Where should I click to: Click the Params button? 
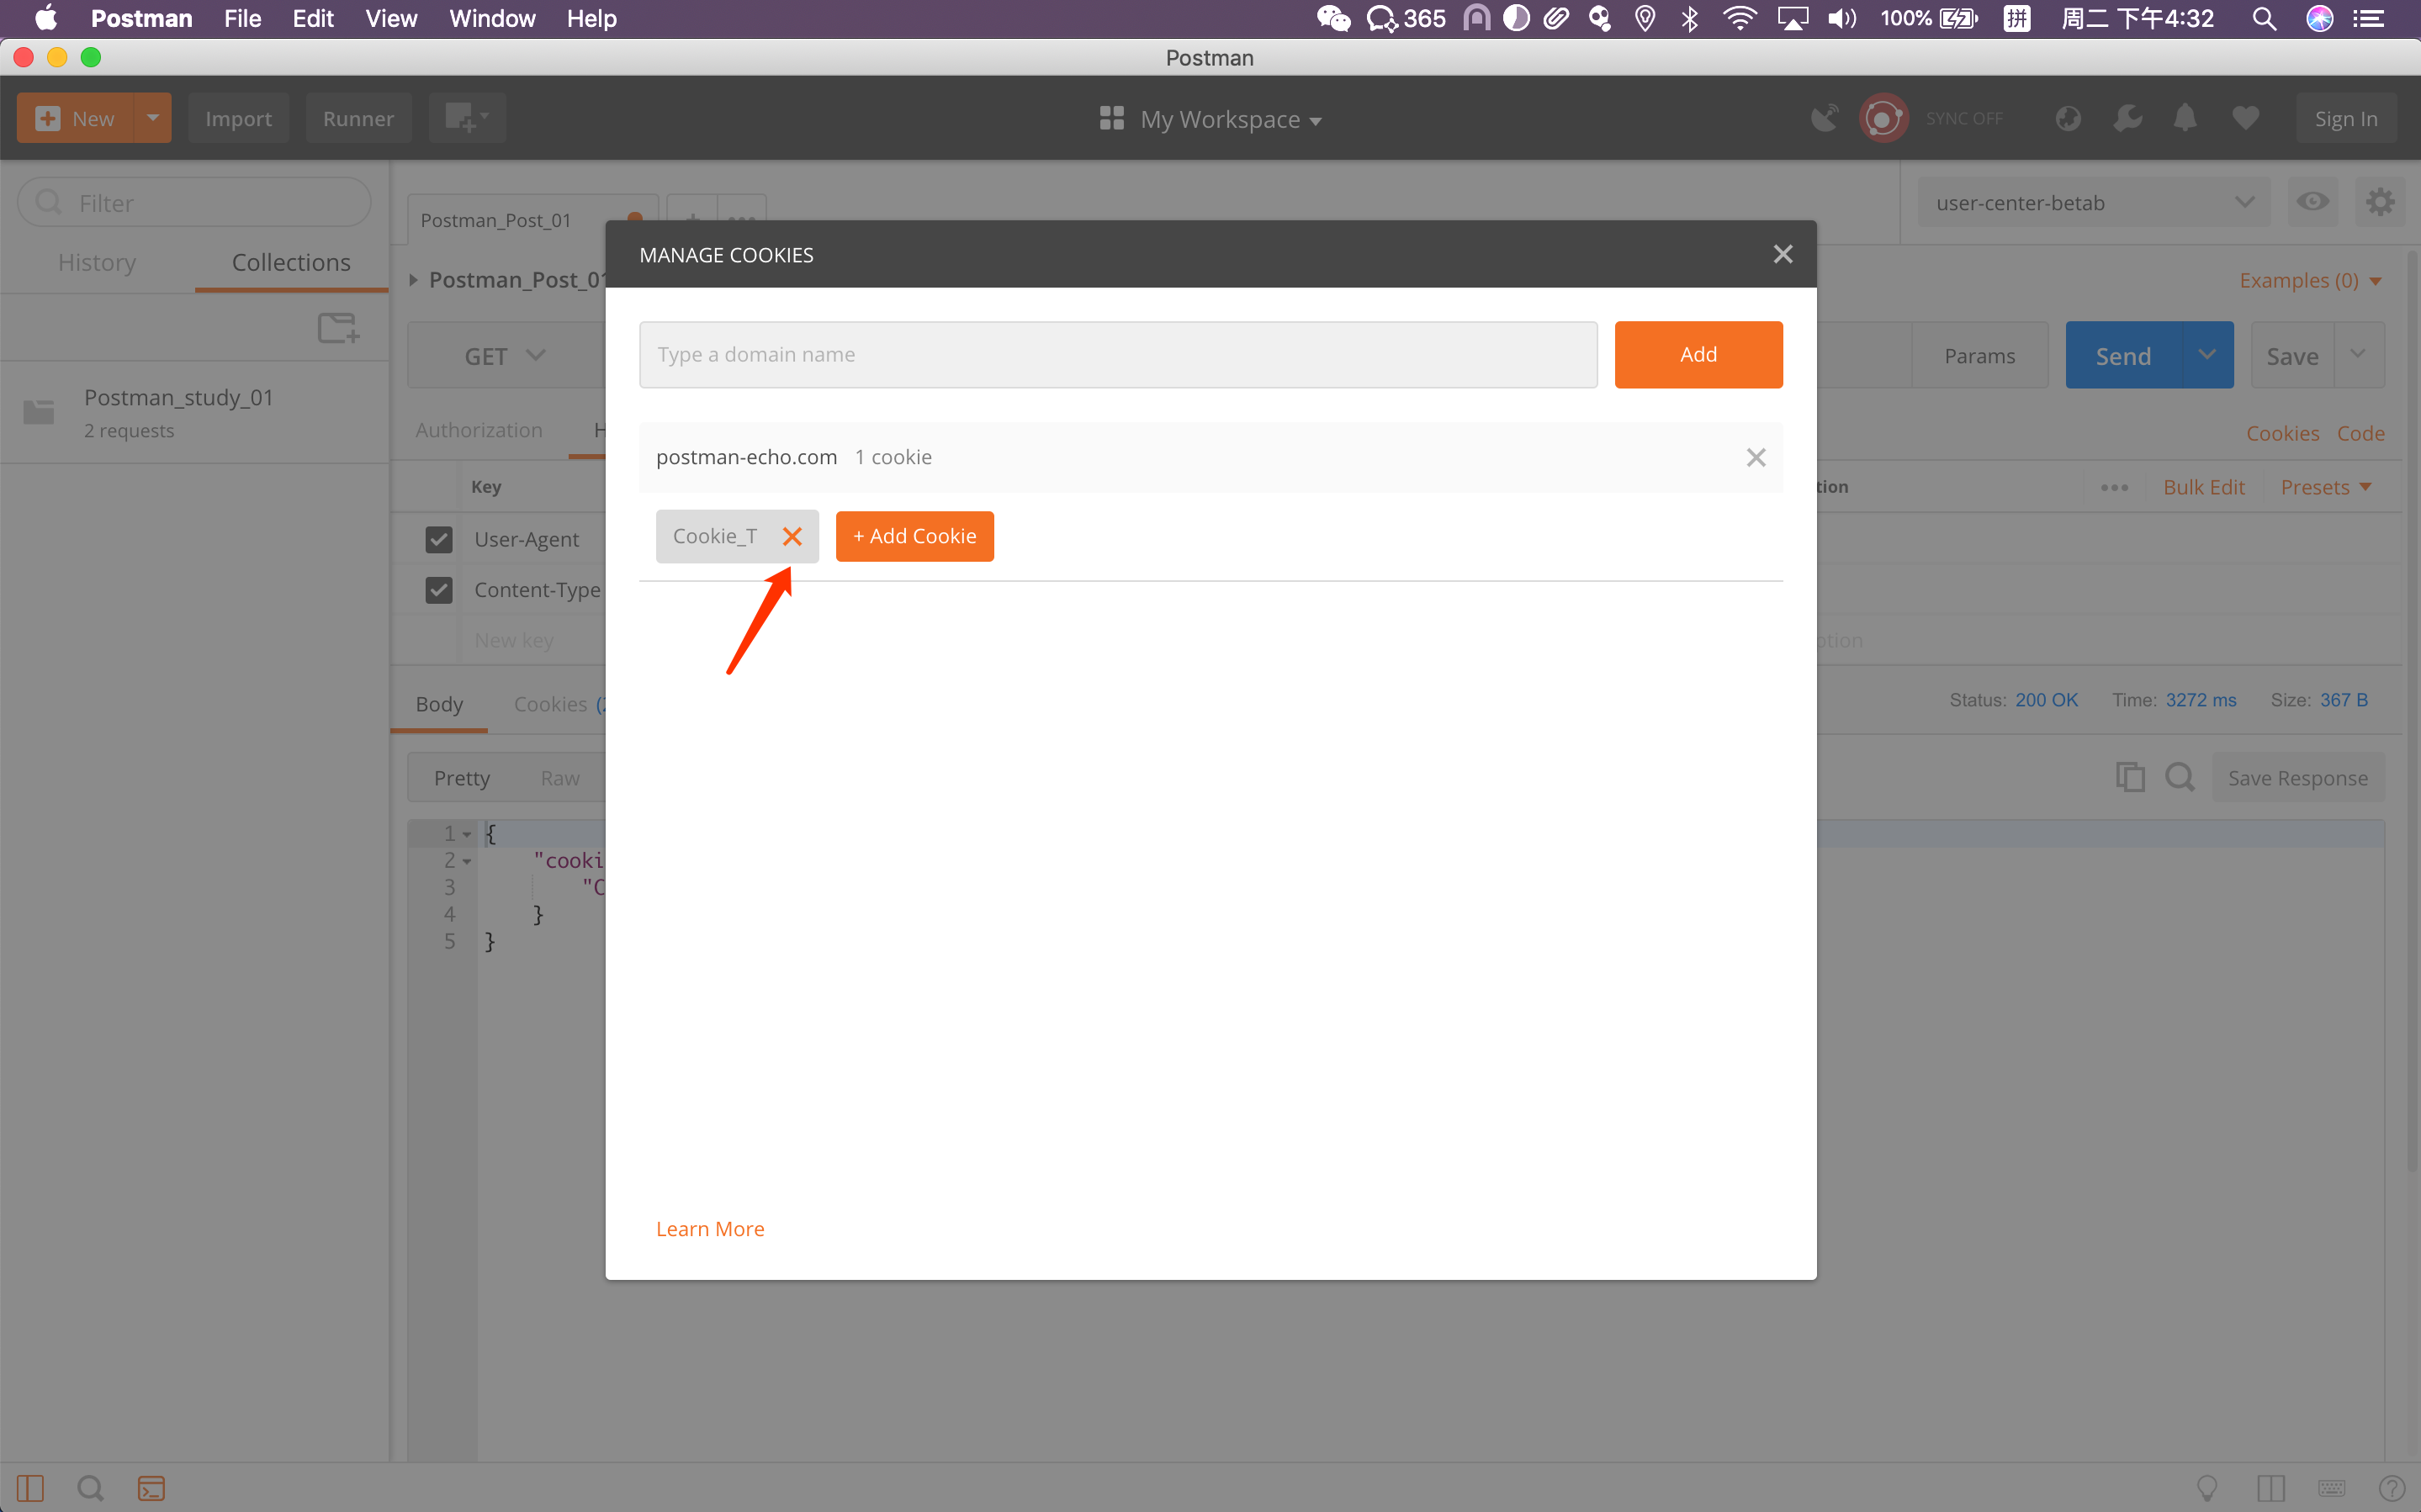[x=1979, y=356]
